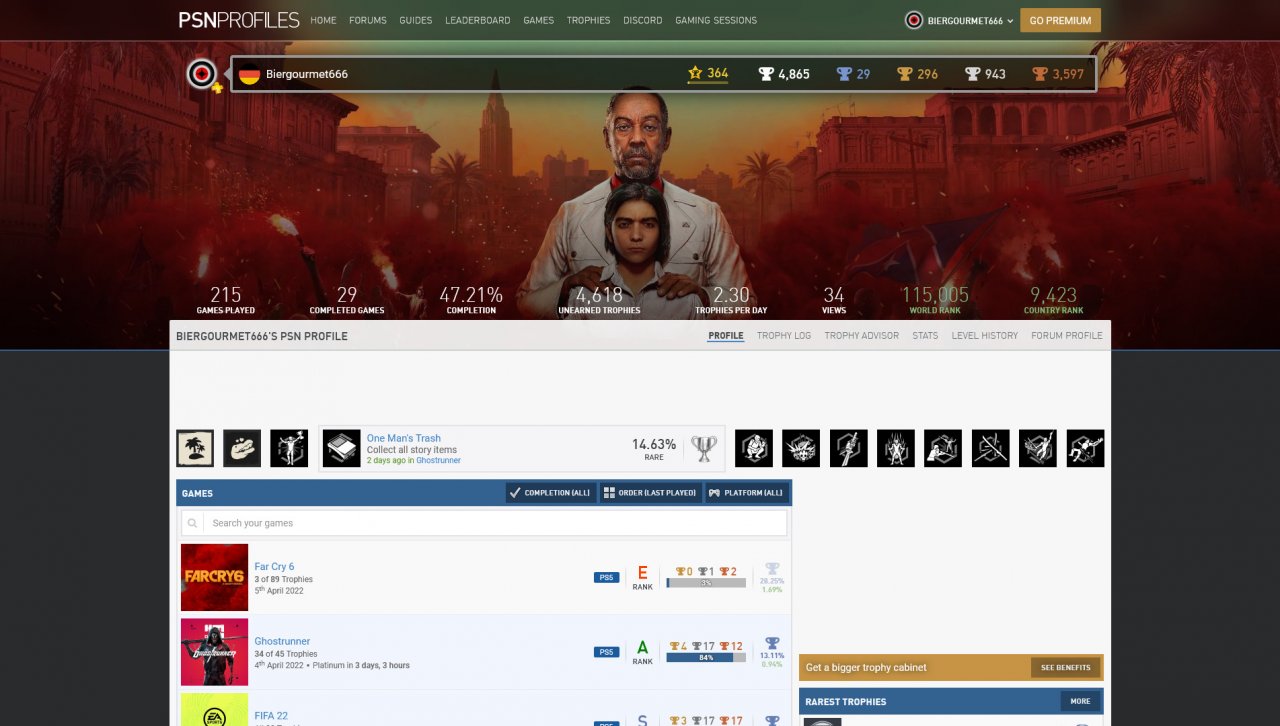This screenshot has height=726, width=1280.
Task: Open the second recent trophy icon beside palm tree
Action: (x=242, y=448)
